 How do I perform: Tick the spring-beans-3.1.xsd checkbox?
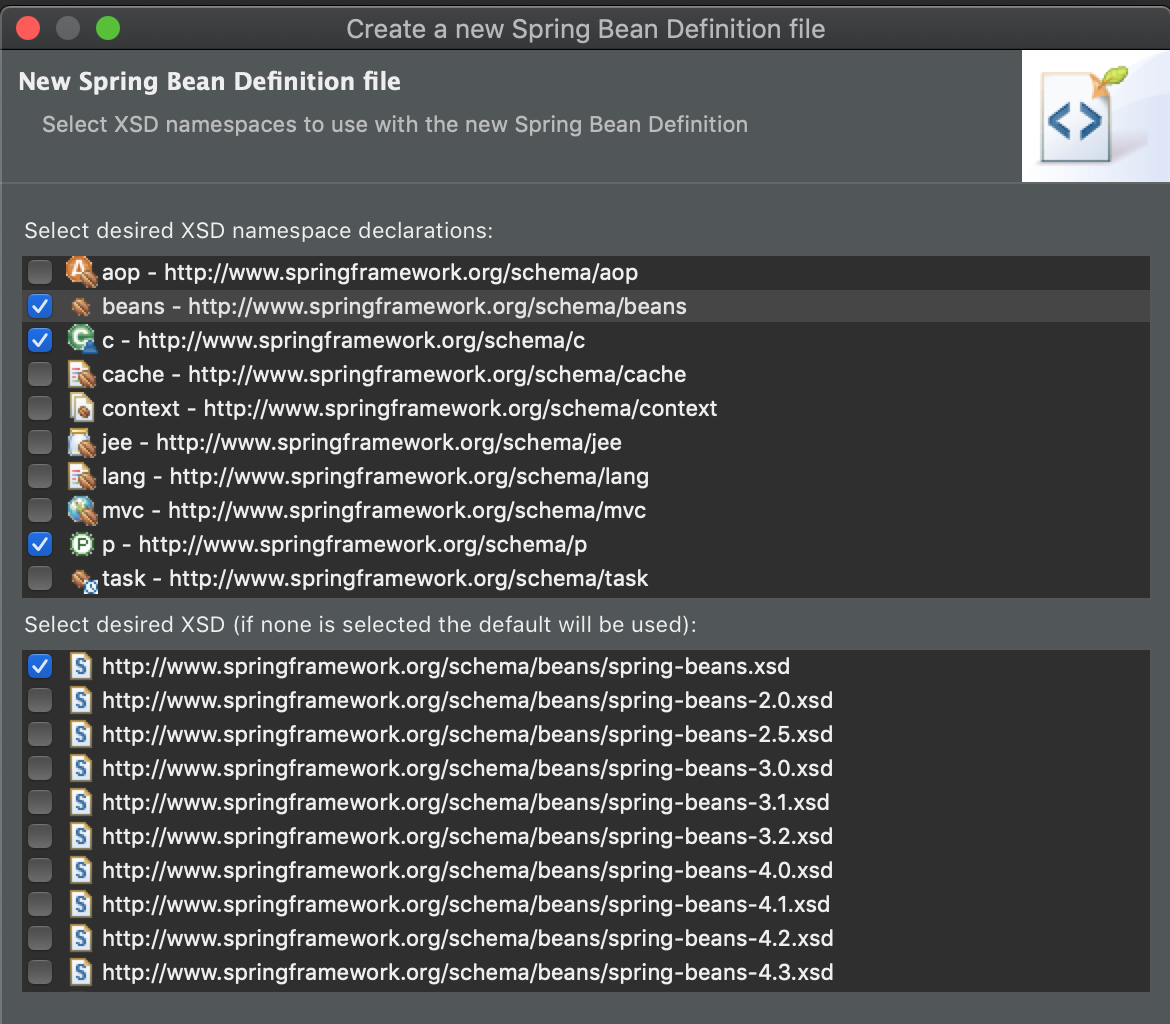coord(40,802)
